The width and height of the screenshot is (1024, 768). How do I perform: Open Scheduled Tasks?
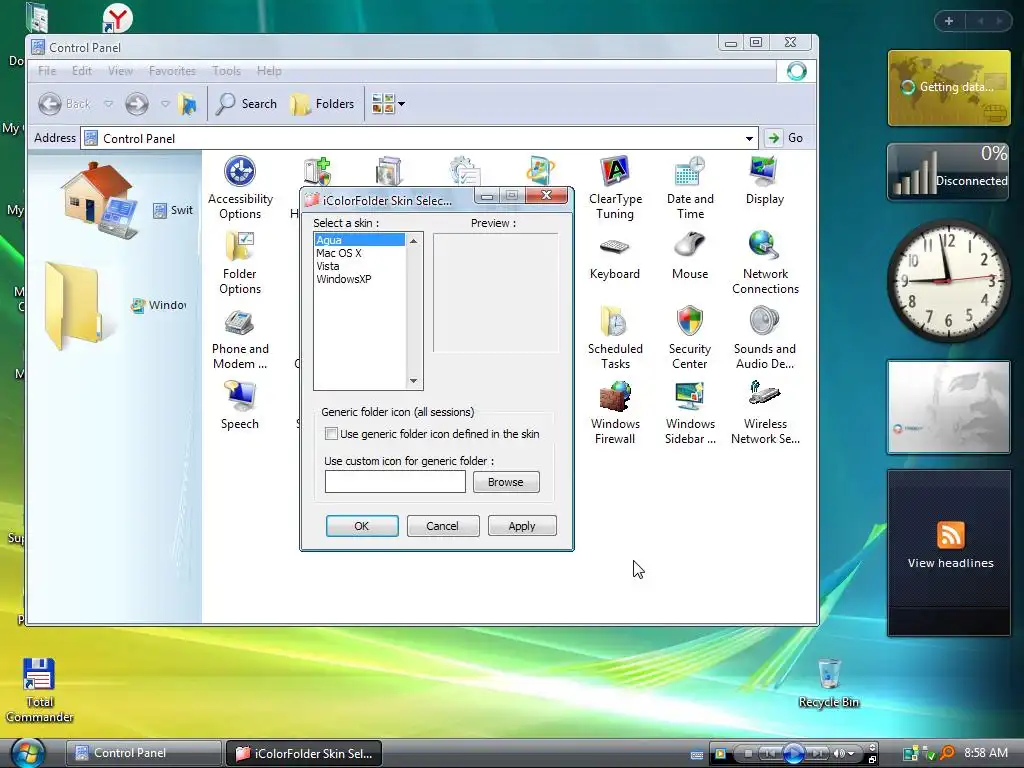tap(615, 338)
